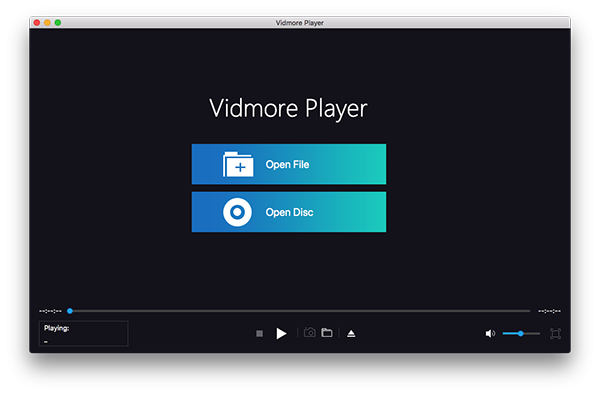
Task: Maximize the window with the green button
Action: click(58, 23)
